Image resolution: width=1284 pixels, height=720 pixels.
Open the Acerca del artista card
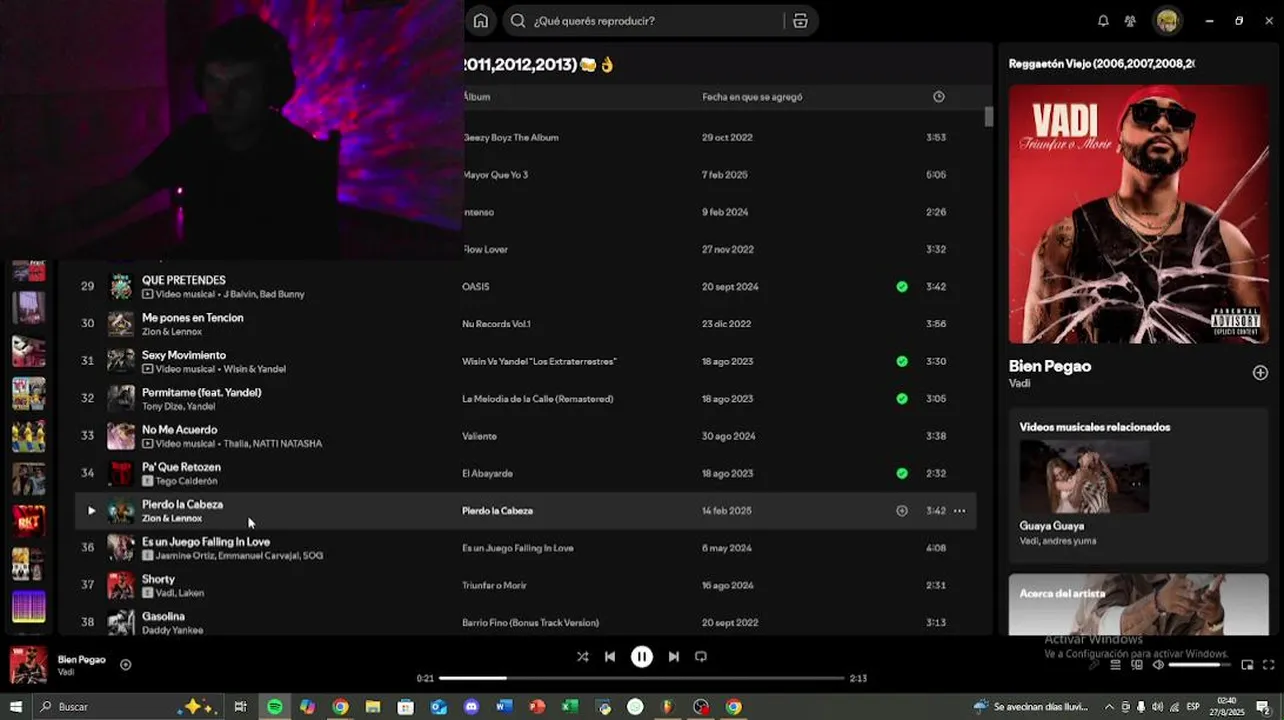(1138, 604)
